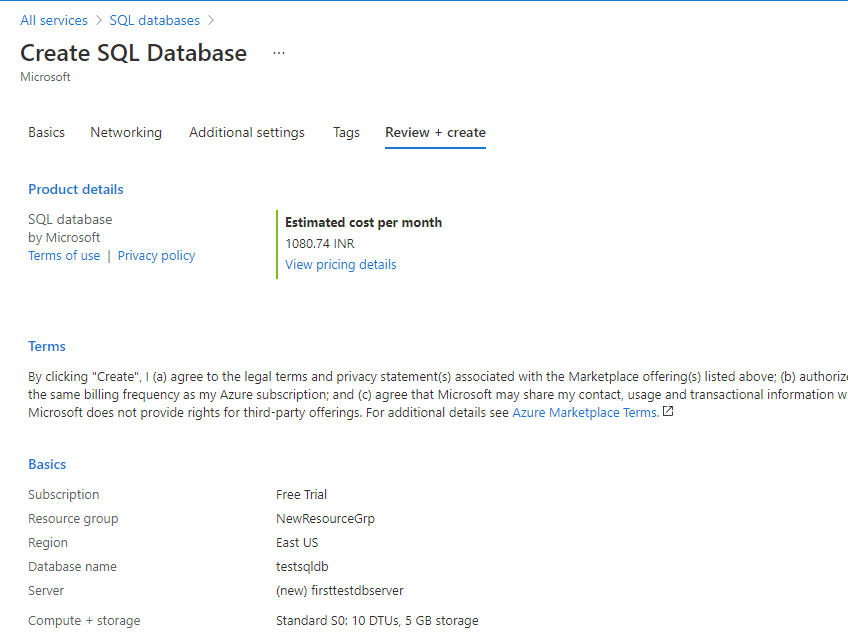Go to SQL databases breadcrumb
Screen dimensions: 848x633
(155, 21)
